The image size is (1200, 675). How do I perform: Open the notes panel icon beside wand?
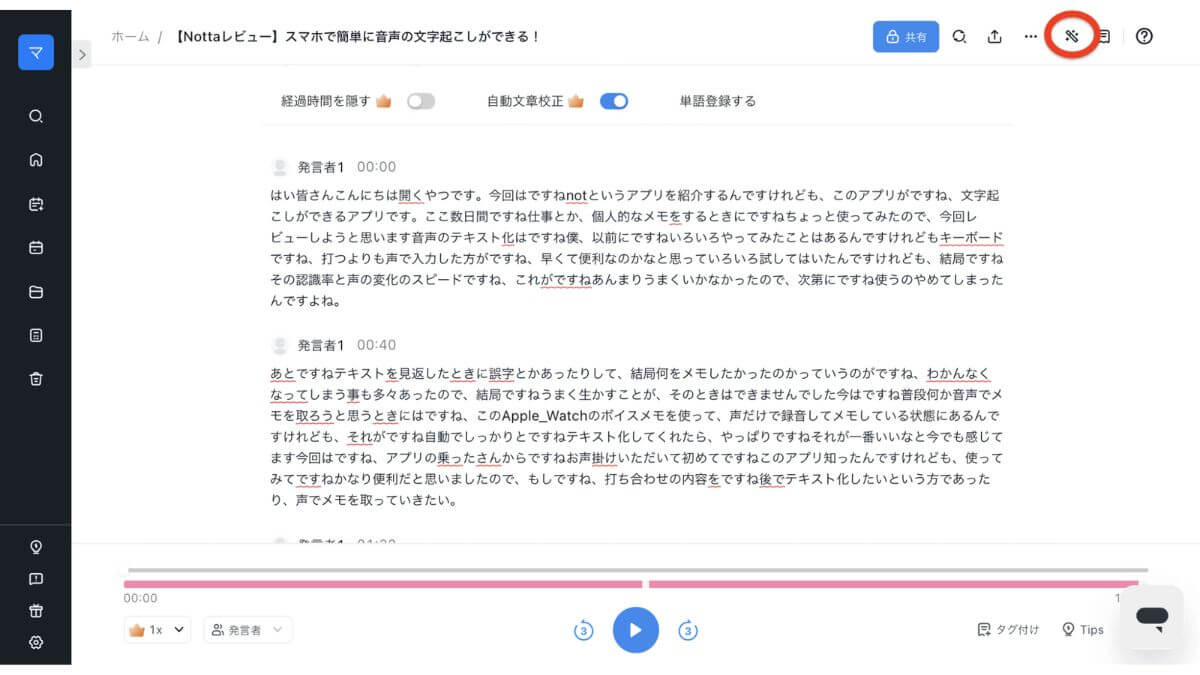pos(1104,37)
